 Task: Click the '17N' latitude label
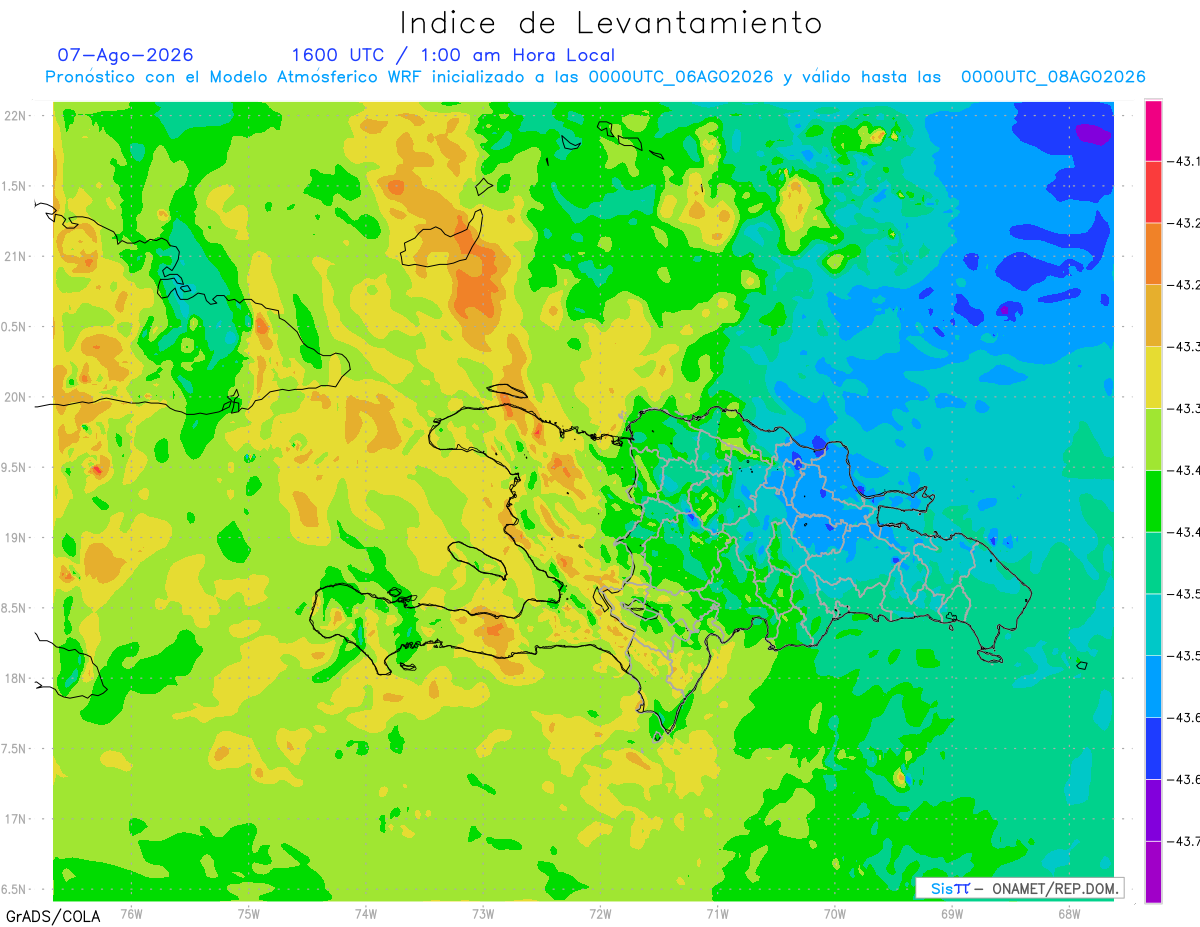(17, 819)
